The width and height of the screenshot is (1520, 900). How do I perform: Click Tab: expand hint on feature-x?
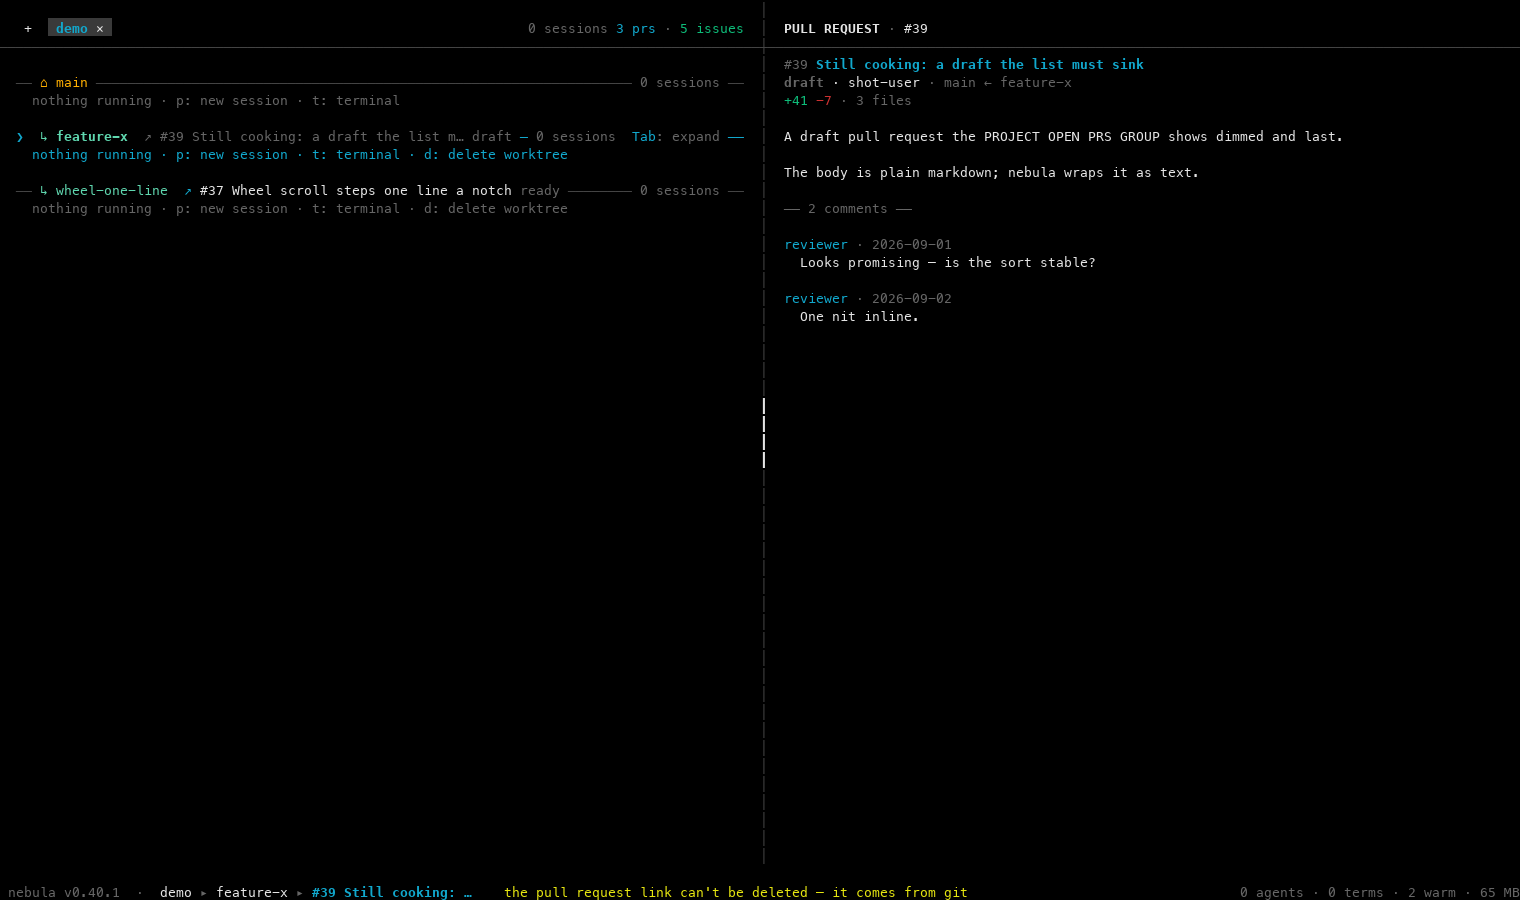click(676, 137)
